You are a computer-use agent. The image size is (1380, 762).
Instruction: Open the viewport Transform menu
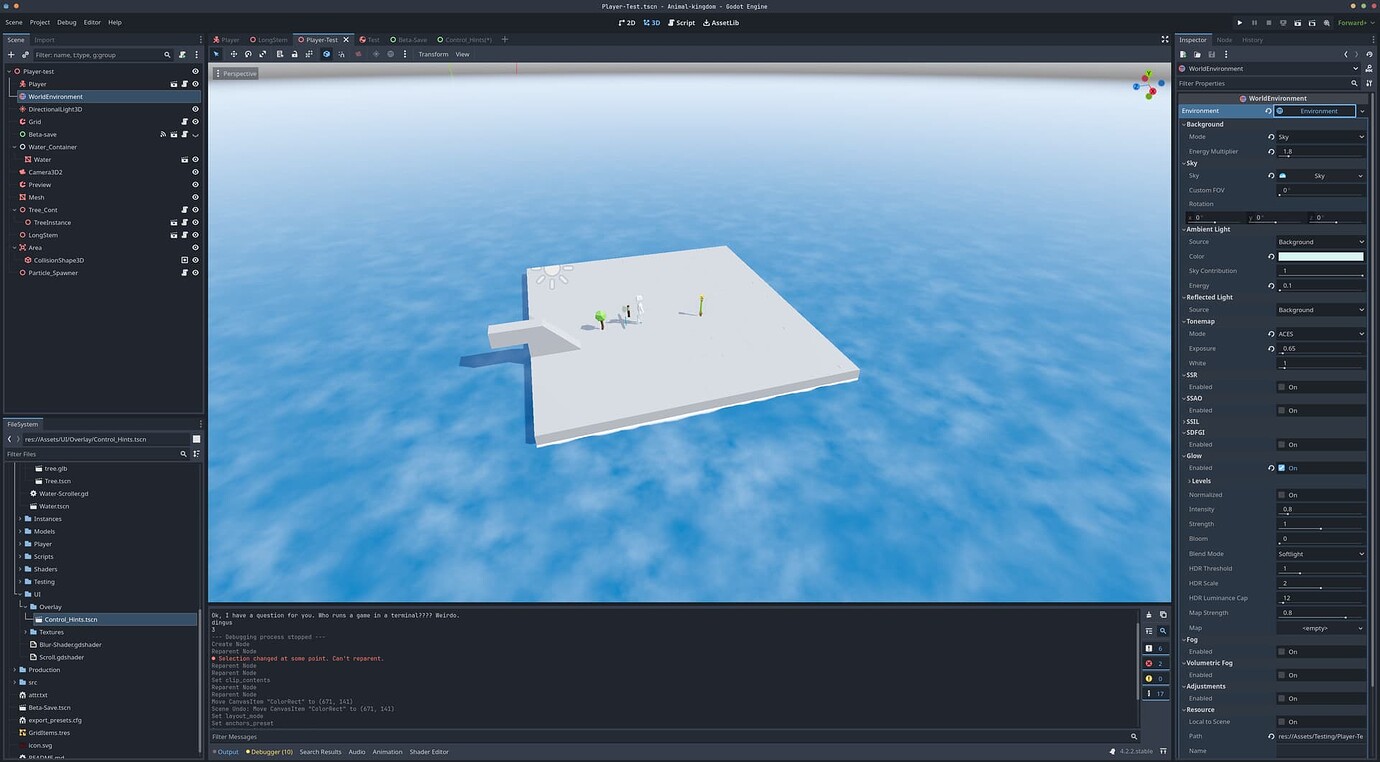433,54
